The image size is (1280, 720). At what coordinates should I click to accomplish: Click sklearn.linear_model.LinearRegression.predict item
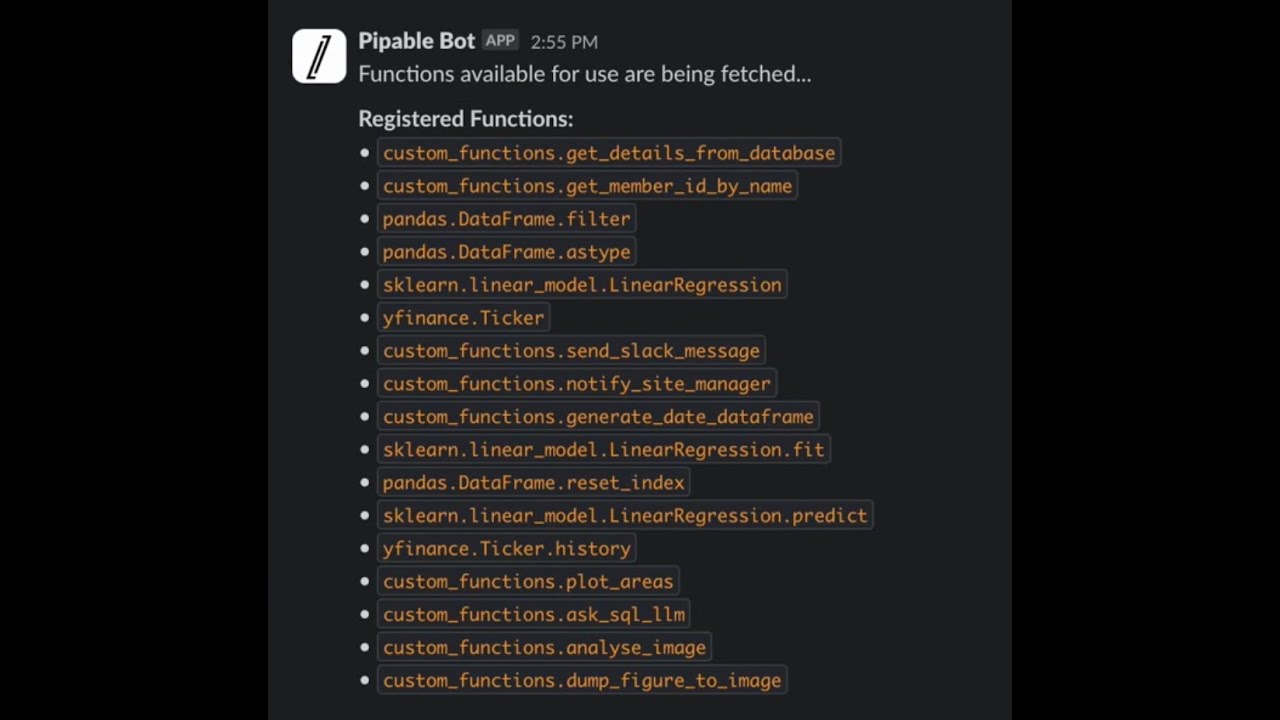tap(625, 516)
